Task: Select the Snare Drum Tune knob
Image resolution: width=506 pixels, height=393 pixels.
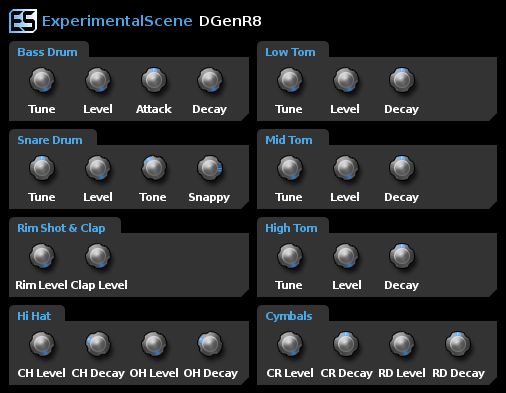Action: pos(42,168)
